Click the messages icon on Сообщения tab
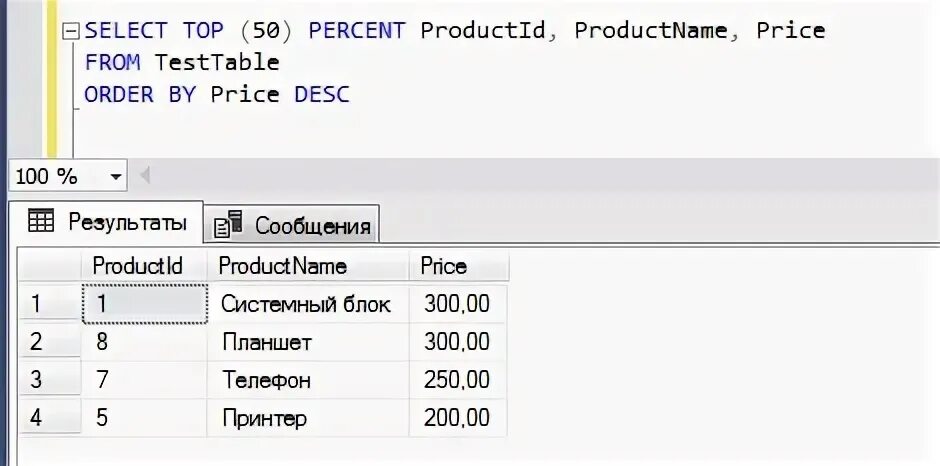Screen dimensions: 940x466 pos(228,225)
